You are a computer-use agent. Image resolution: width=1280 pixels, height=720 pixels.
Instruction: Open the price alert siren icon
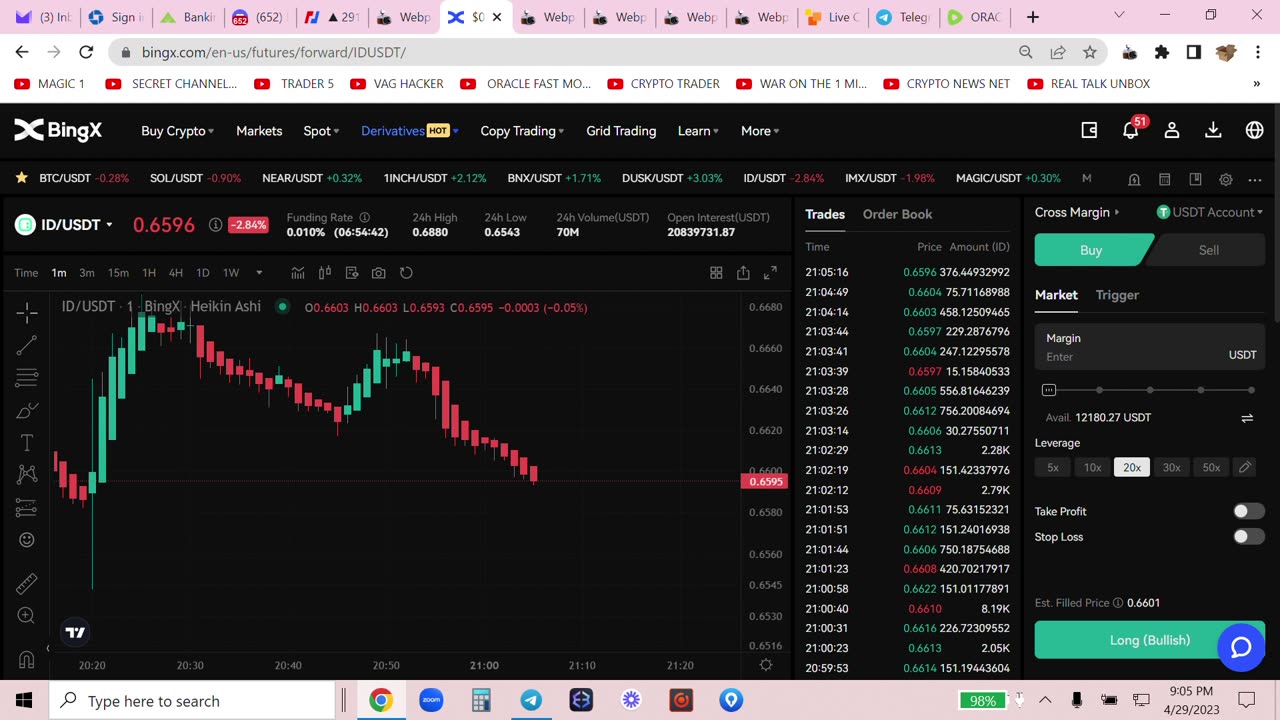[1134, 179]
